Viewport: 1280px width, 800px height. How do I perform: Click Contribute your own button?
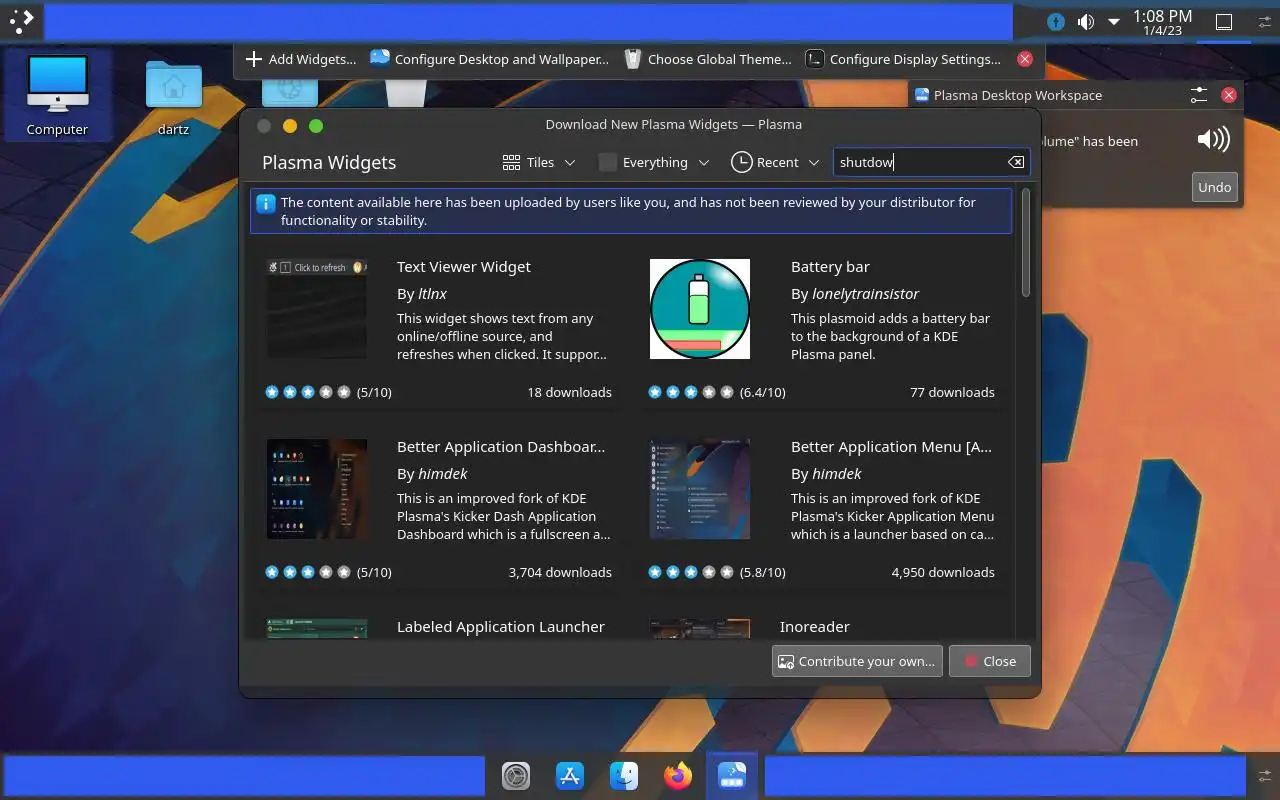857,661
